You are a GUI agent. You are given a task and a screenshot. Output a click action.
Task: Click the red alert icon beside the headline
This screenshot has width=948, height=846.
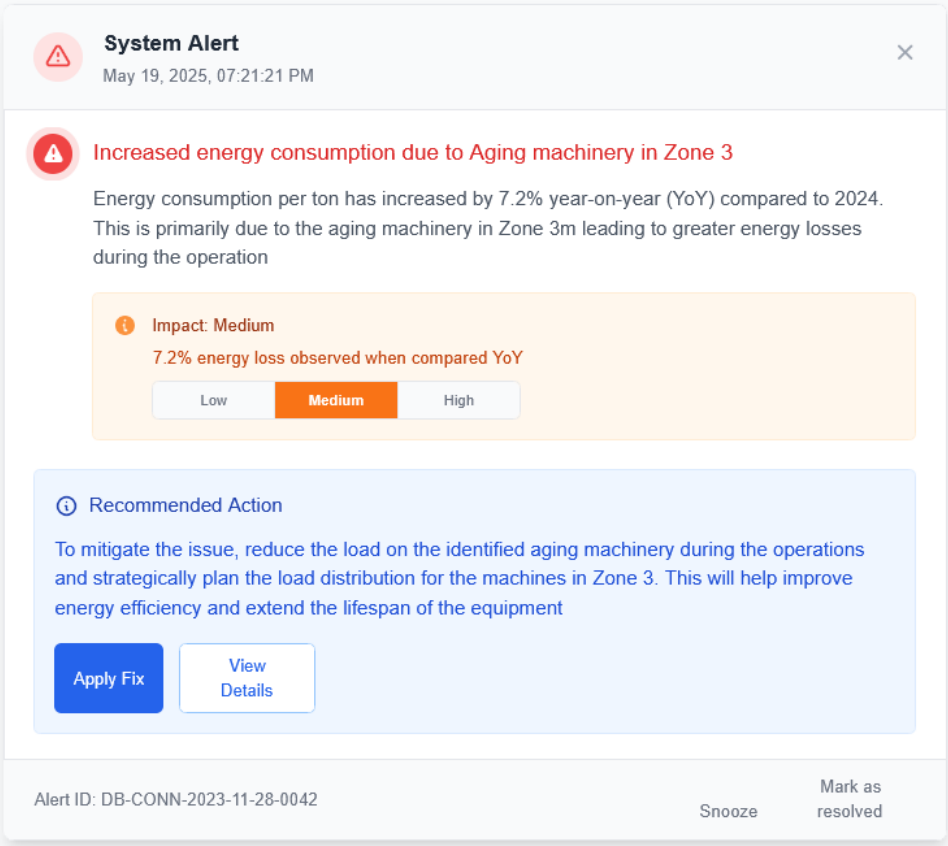click(53, 153)
